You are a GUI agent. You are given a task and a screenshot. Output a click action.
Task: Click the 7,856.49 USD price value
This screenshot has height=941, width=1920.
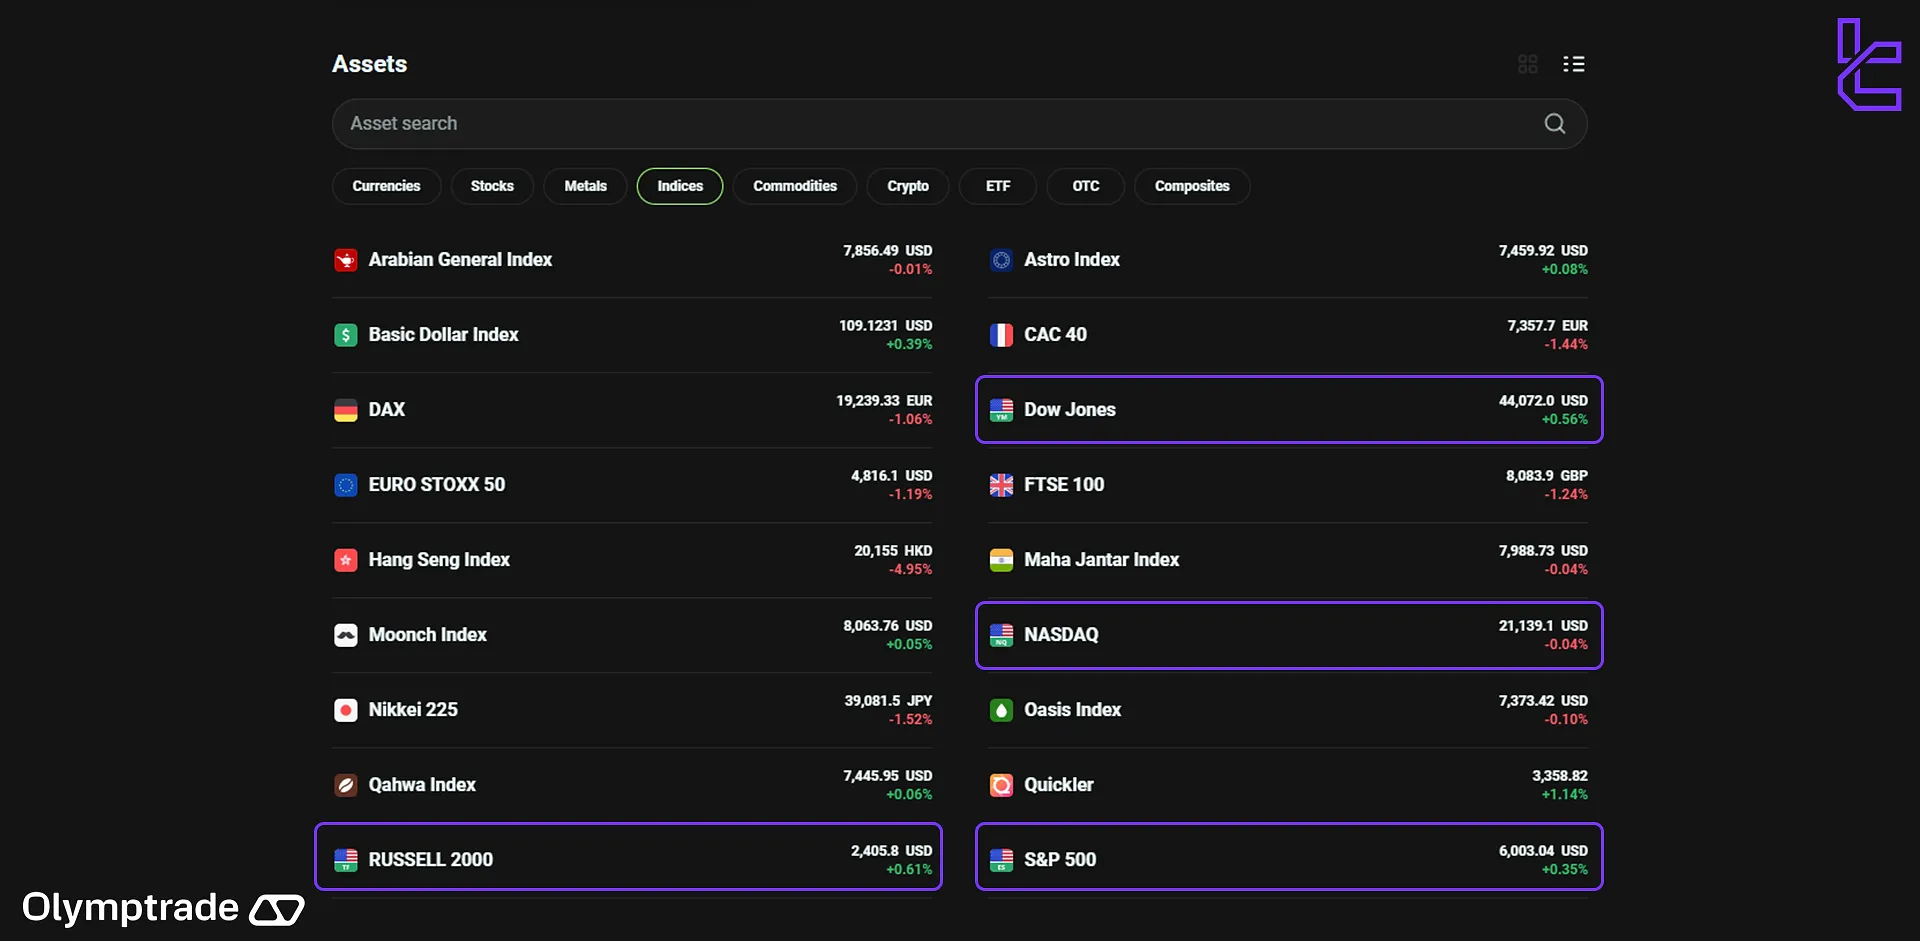pos(888,251)
